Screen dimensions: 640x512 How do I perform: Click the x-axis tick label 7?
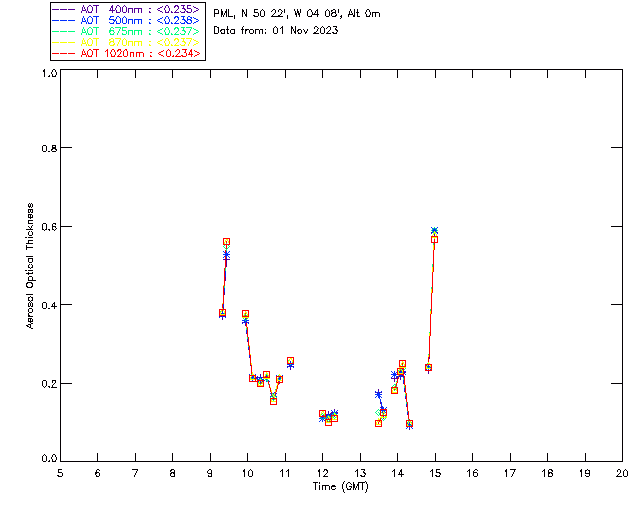135,473
